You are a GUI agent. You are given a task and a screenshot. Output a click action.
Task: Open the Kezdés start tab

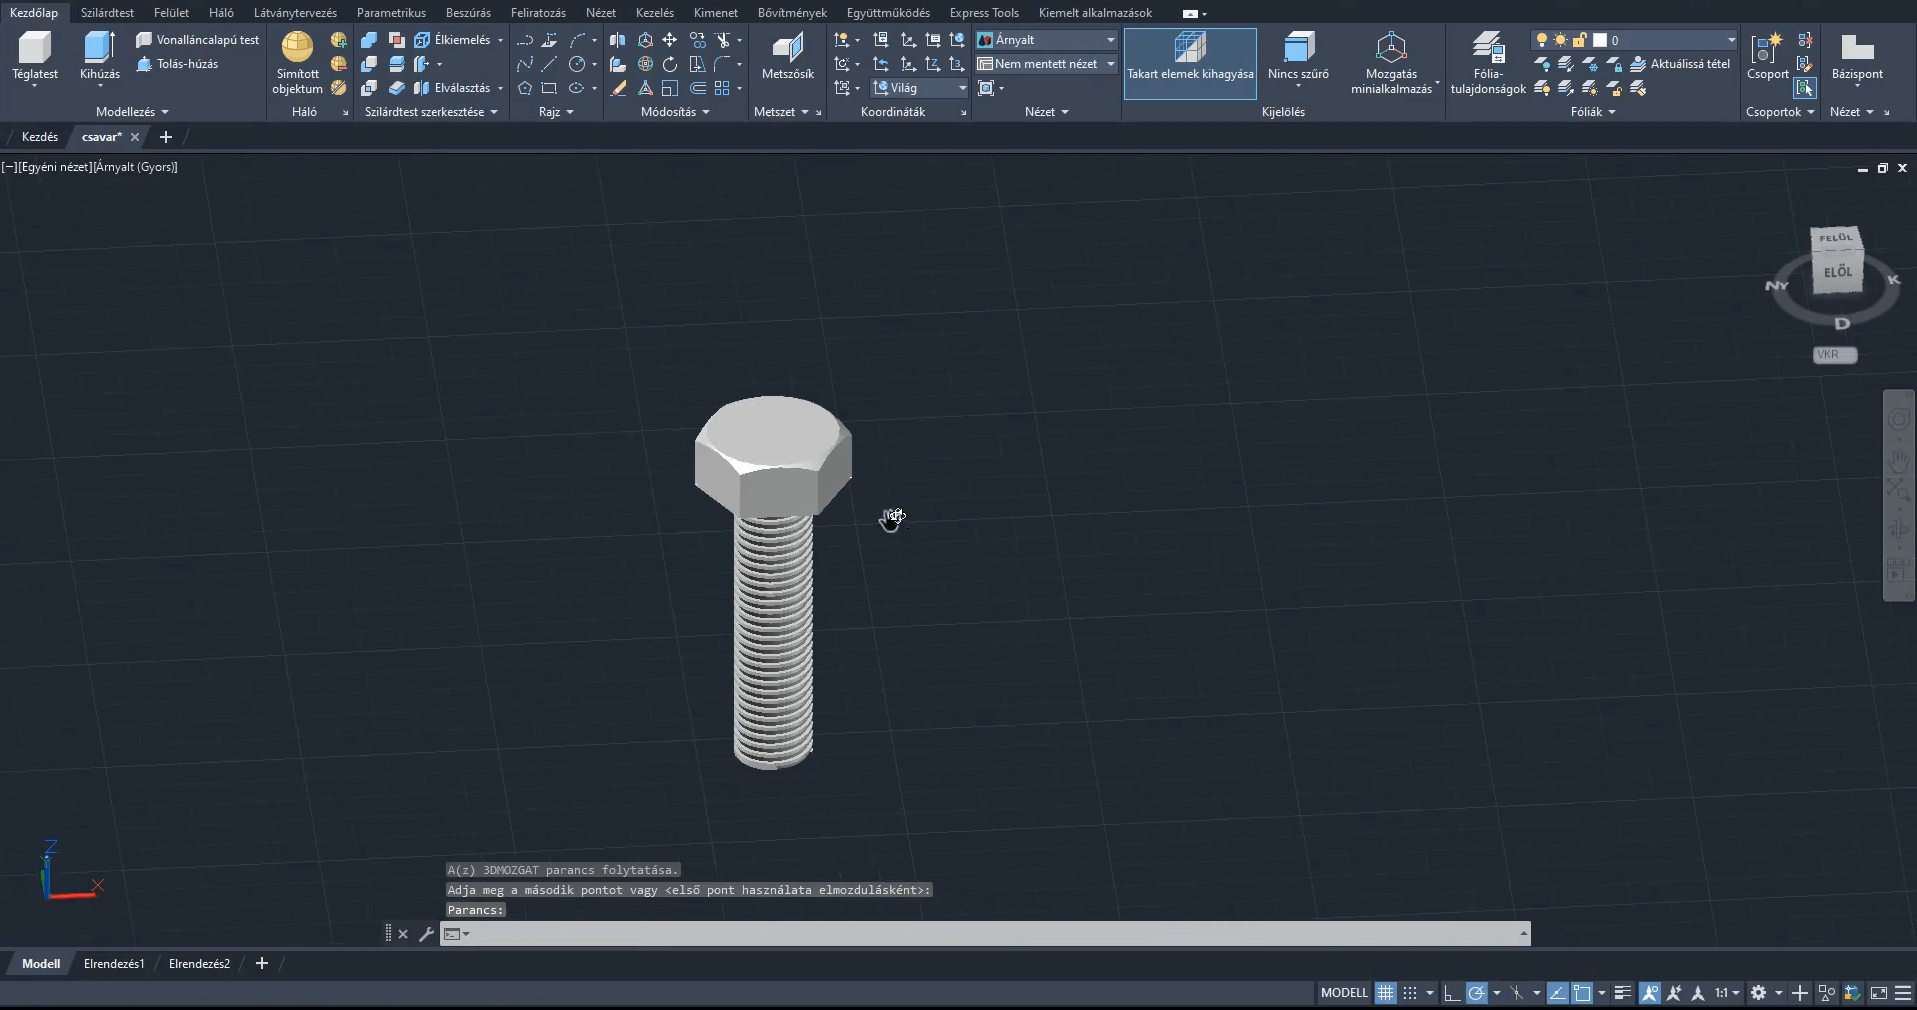click(40, 137)
